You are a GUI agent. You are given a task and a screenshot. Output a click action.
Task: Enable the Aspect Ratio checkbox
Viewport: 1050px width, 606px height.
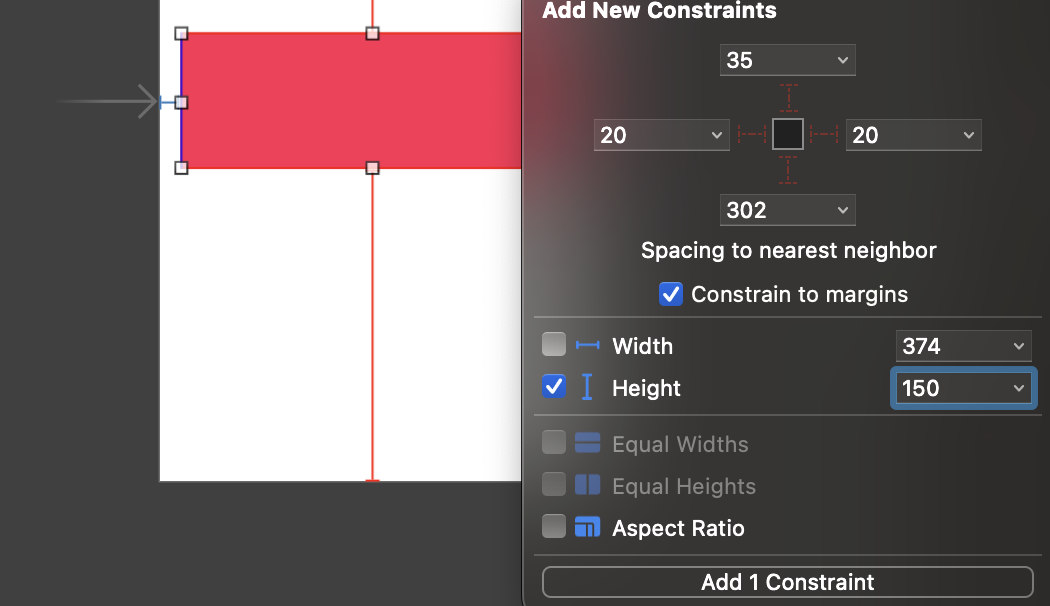click(554, 527)
